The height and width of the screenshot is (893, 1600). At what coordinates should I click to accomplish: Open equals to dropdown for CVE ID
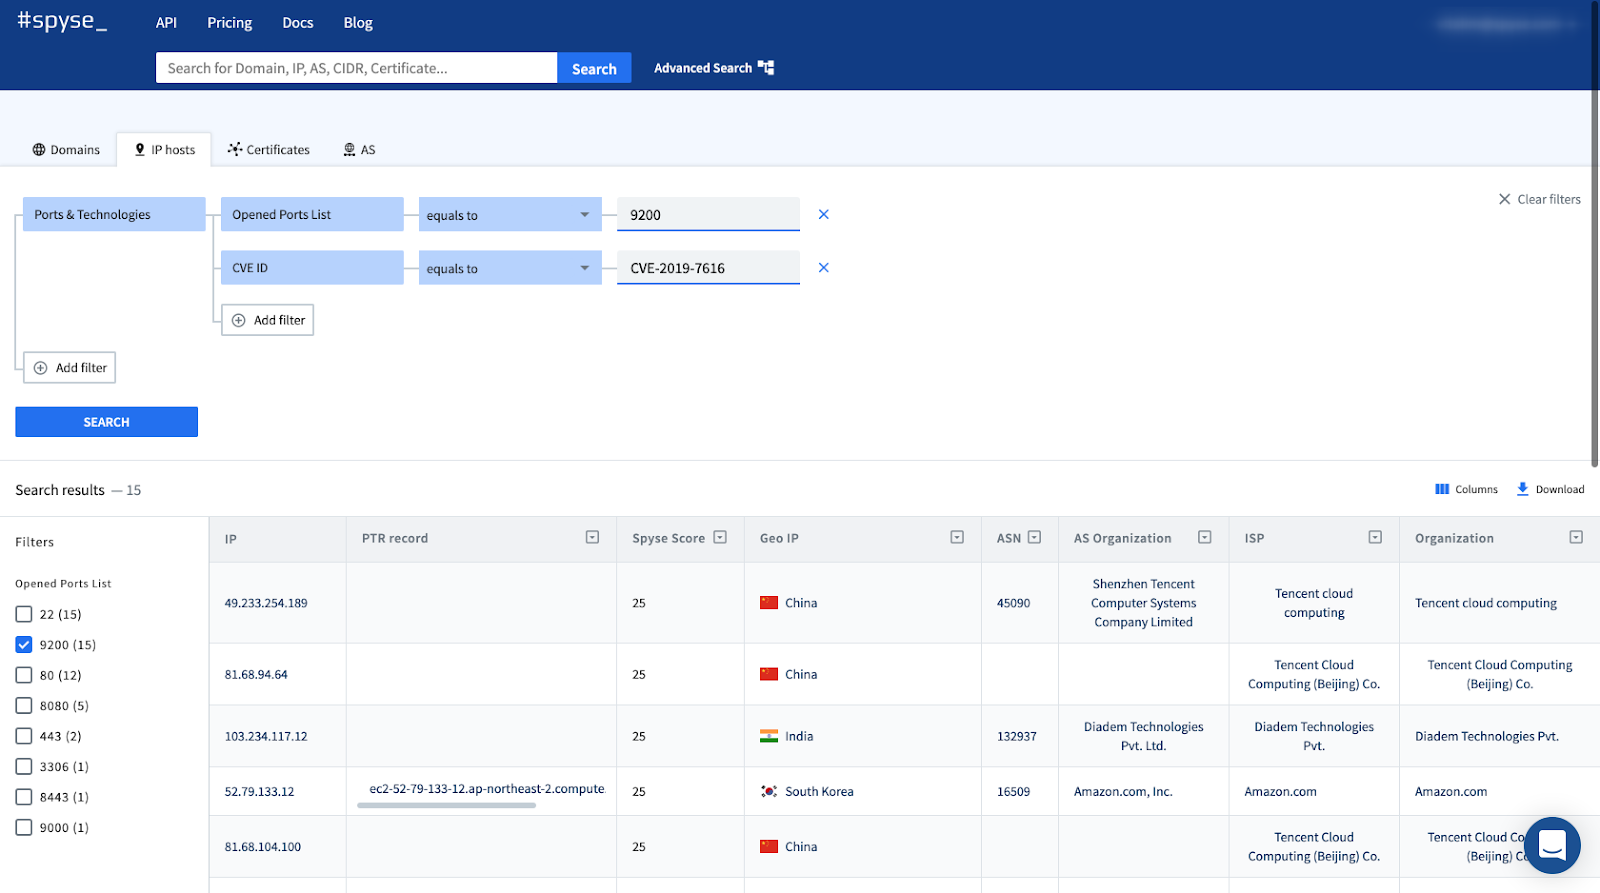tap(510, 268)
